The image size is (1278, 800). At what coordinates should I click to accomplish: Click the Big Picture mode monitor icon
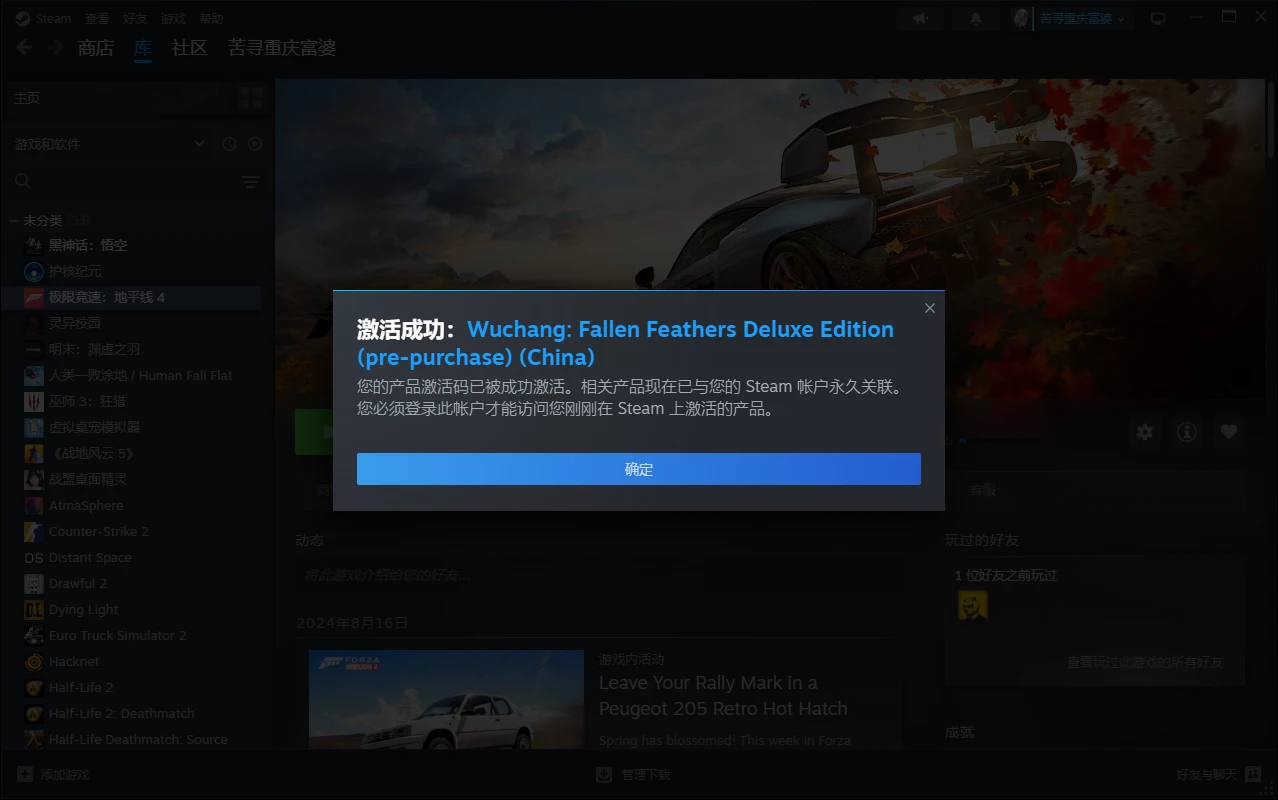1158,18
